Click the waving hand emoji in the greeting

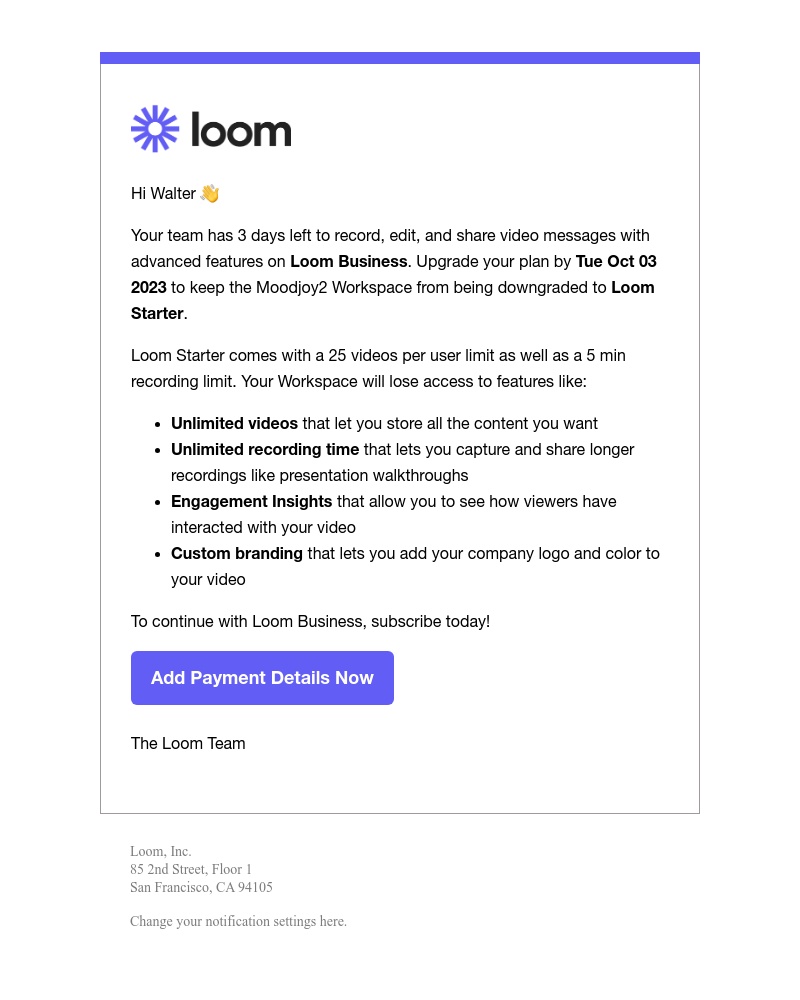click(209, 193)
